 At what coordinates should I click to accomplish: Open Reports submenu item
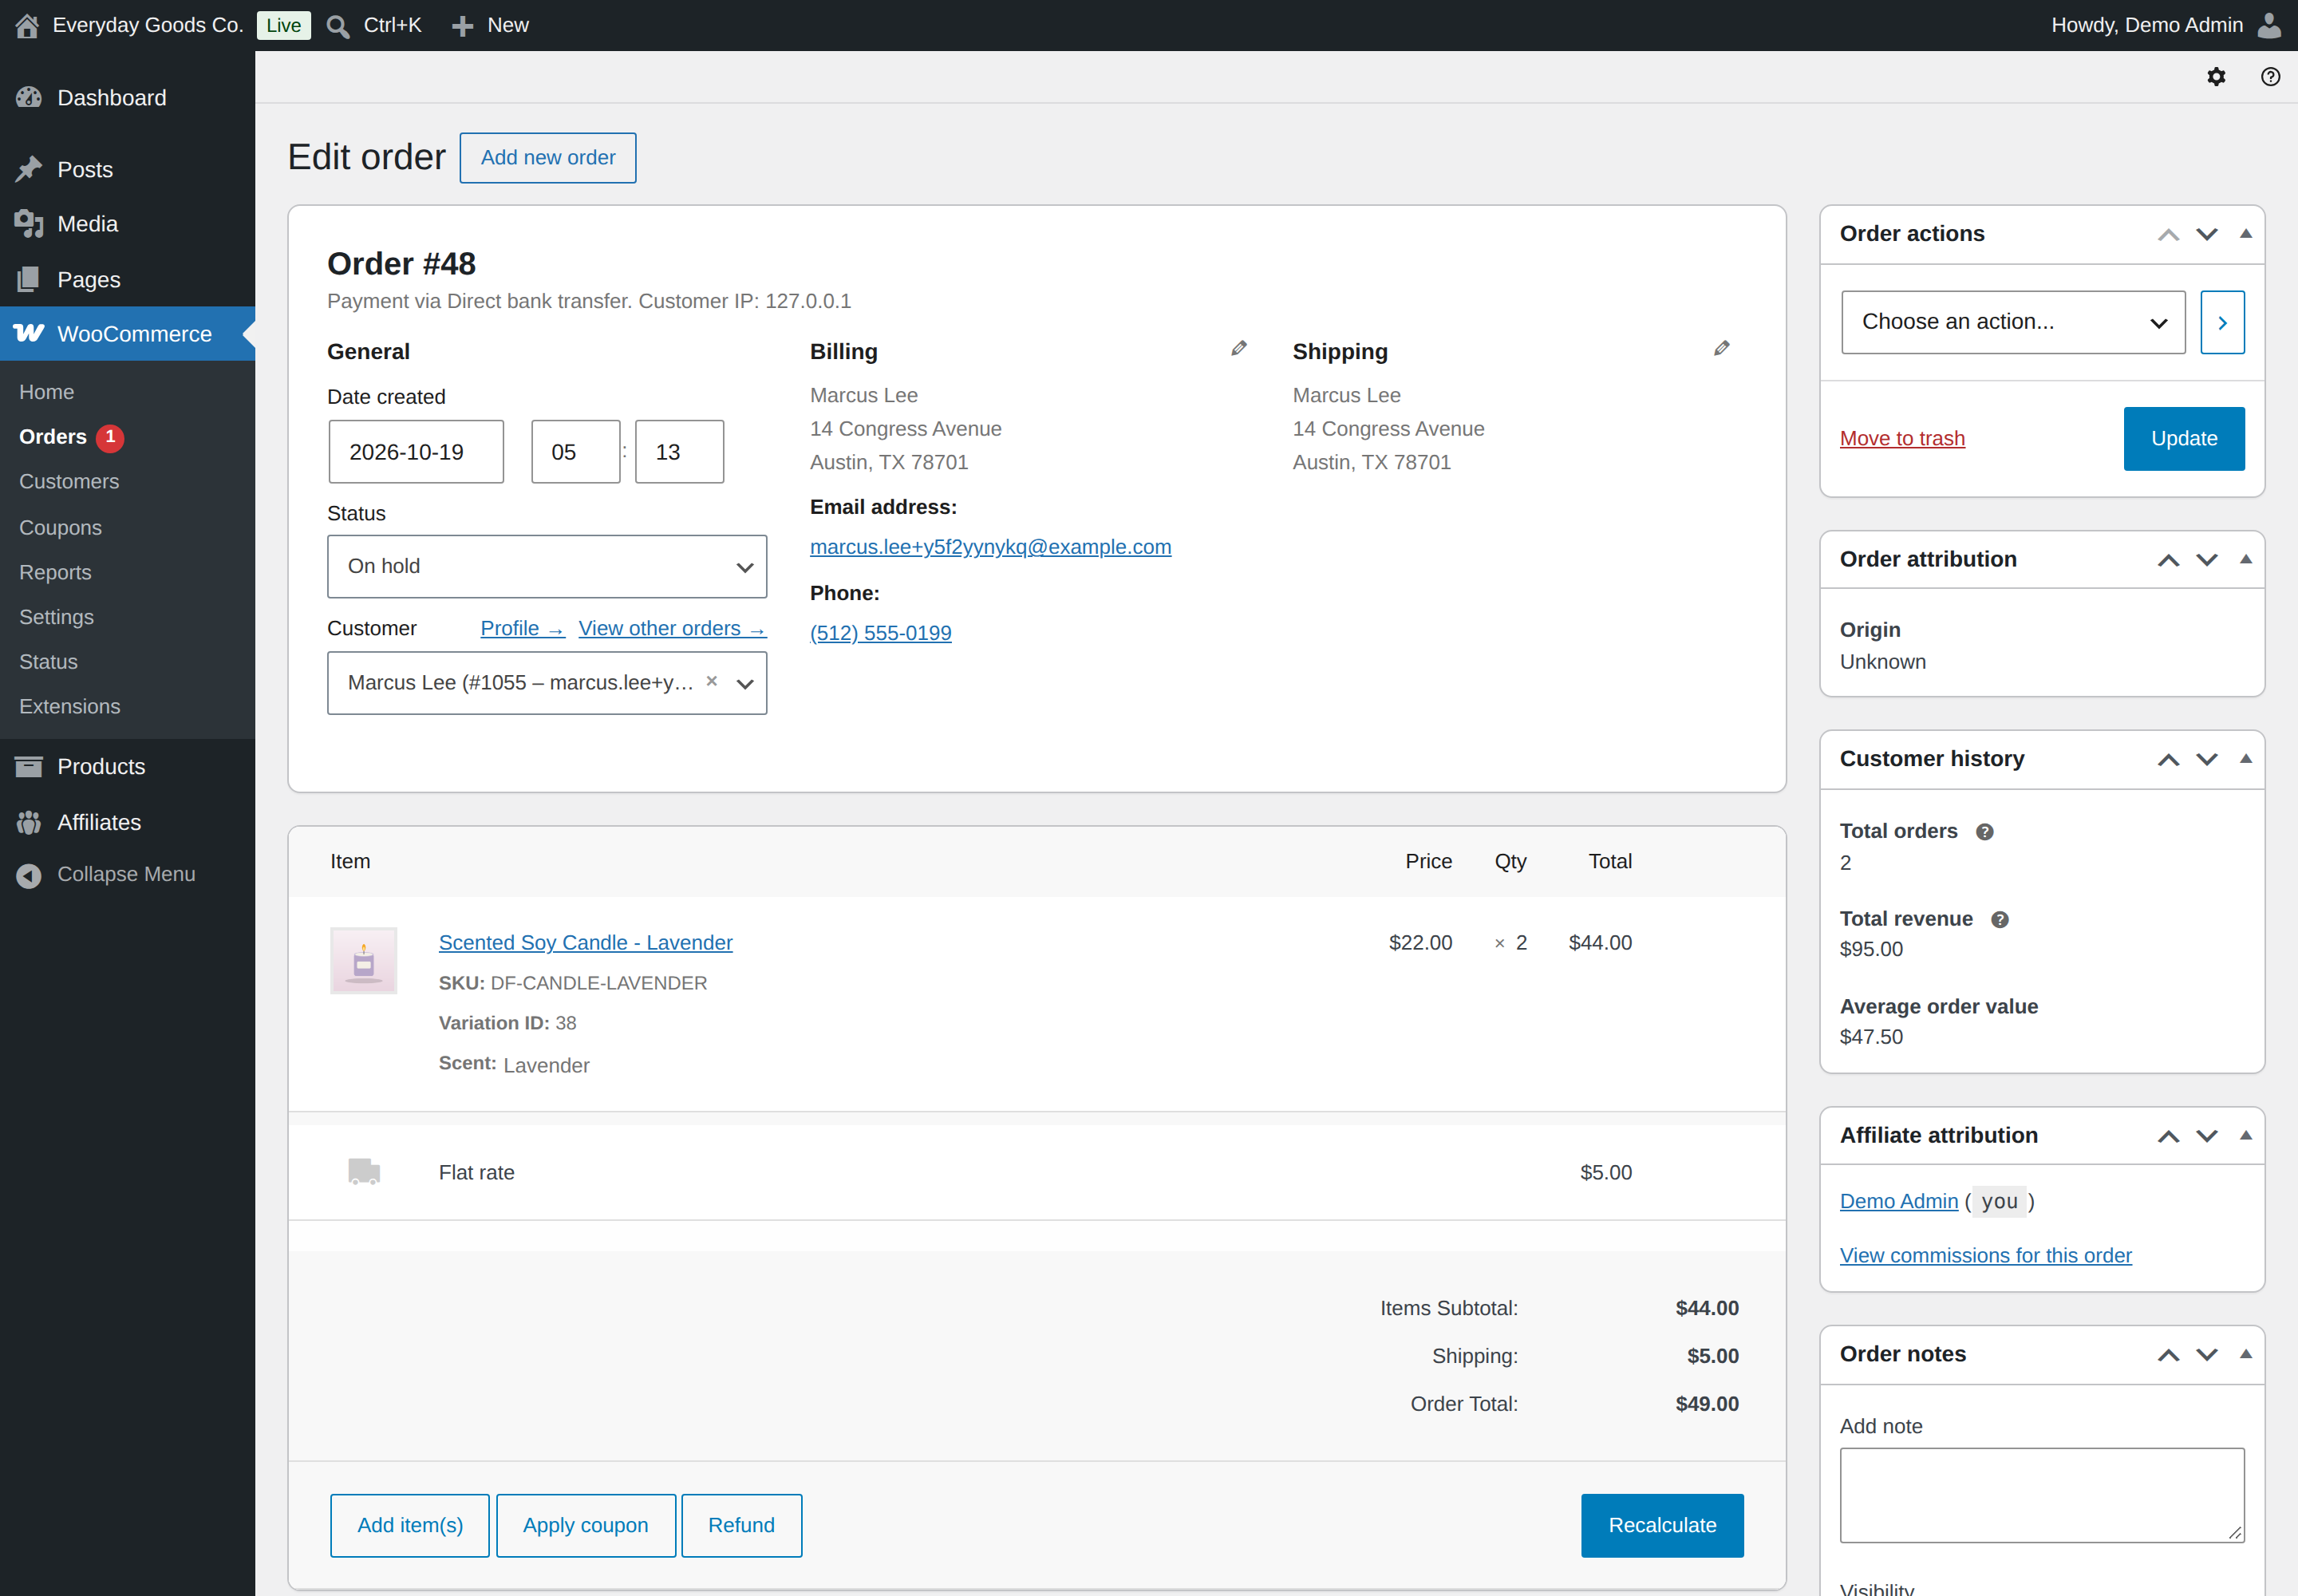click(x=55, y=573)
